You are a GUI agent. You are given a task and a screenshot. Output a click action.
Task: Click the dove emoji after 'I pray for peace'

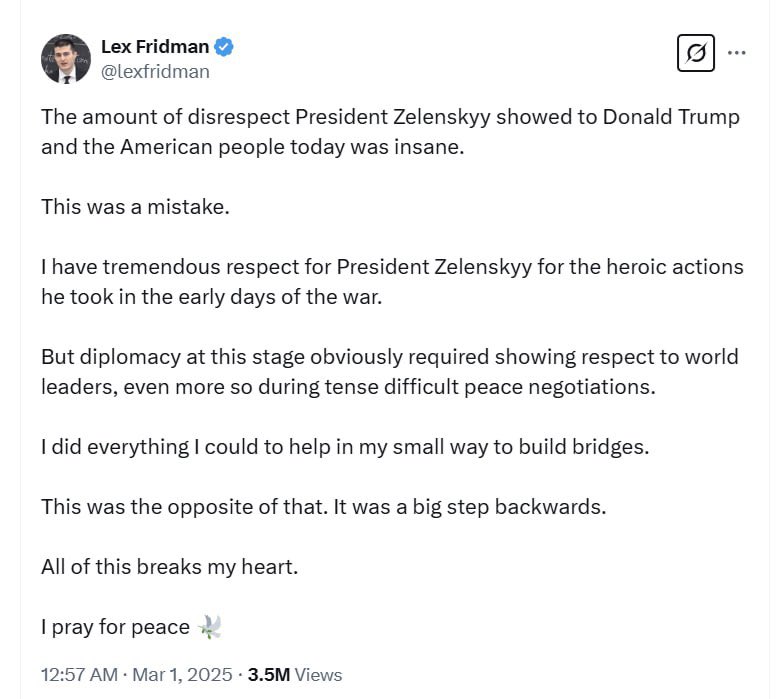[x=209, y=627]
